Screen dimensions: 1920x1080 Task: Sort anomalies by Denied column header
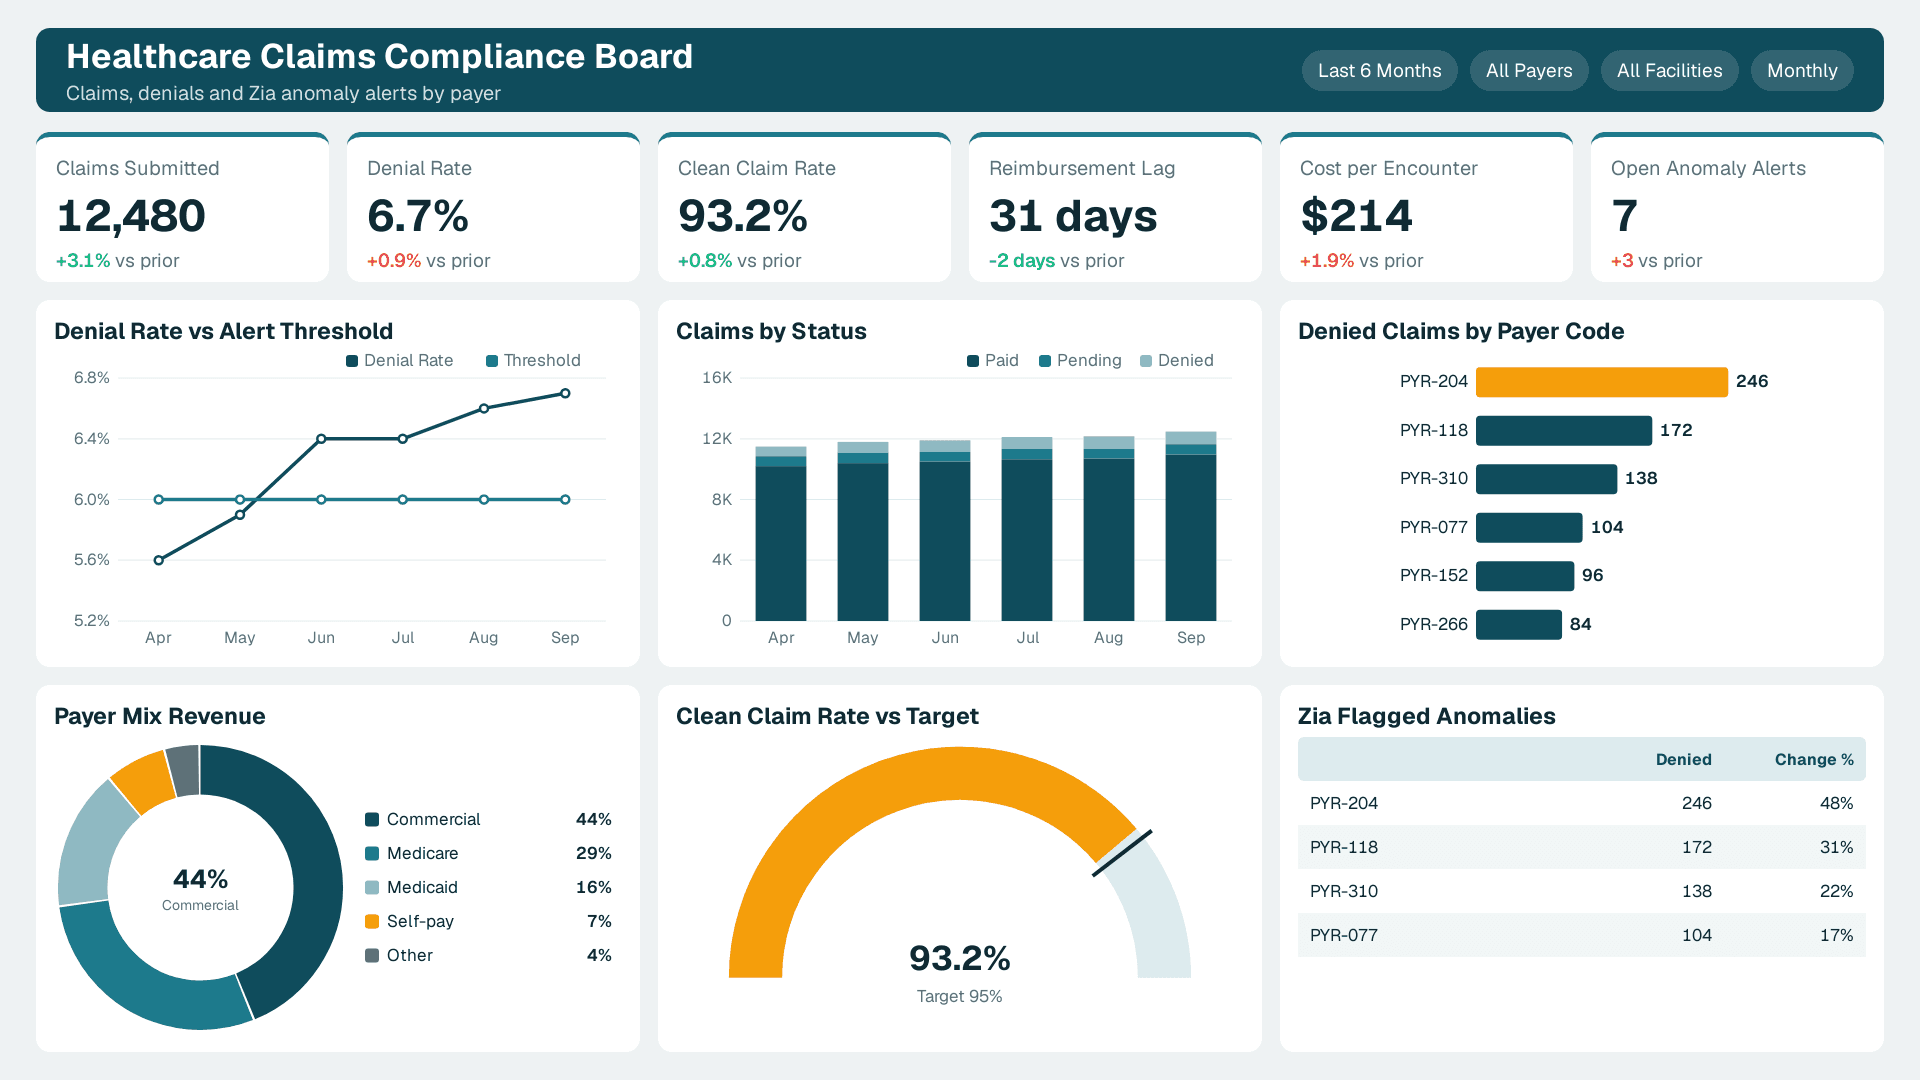1683,760
